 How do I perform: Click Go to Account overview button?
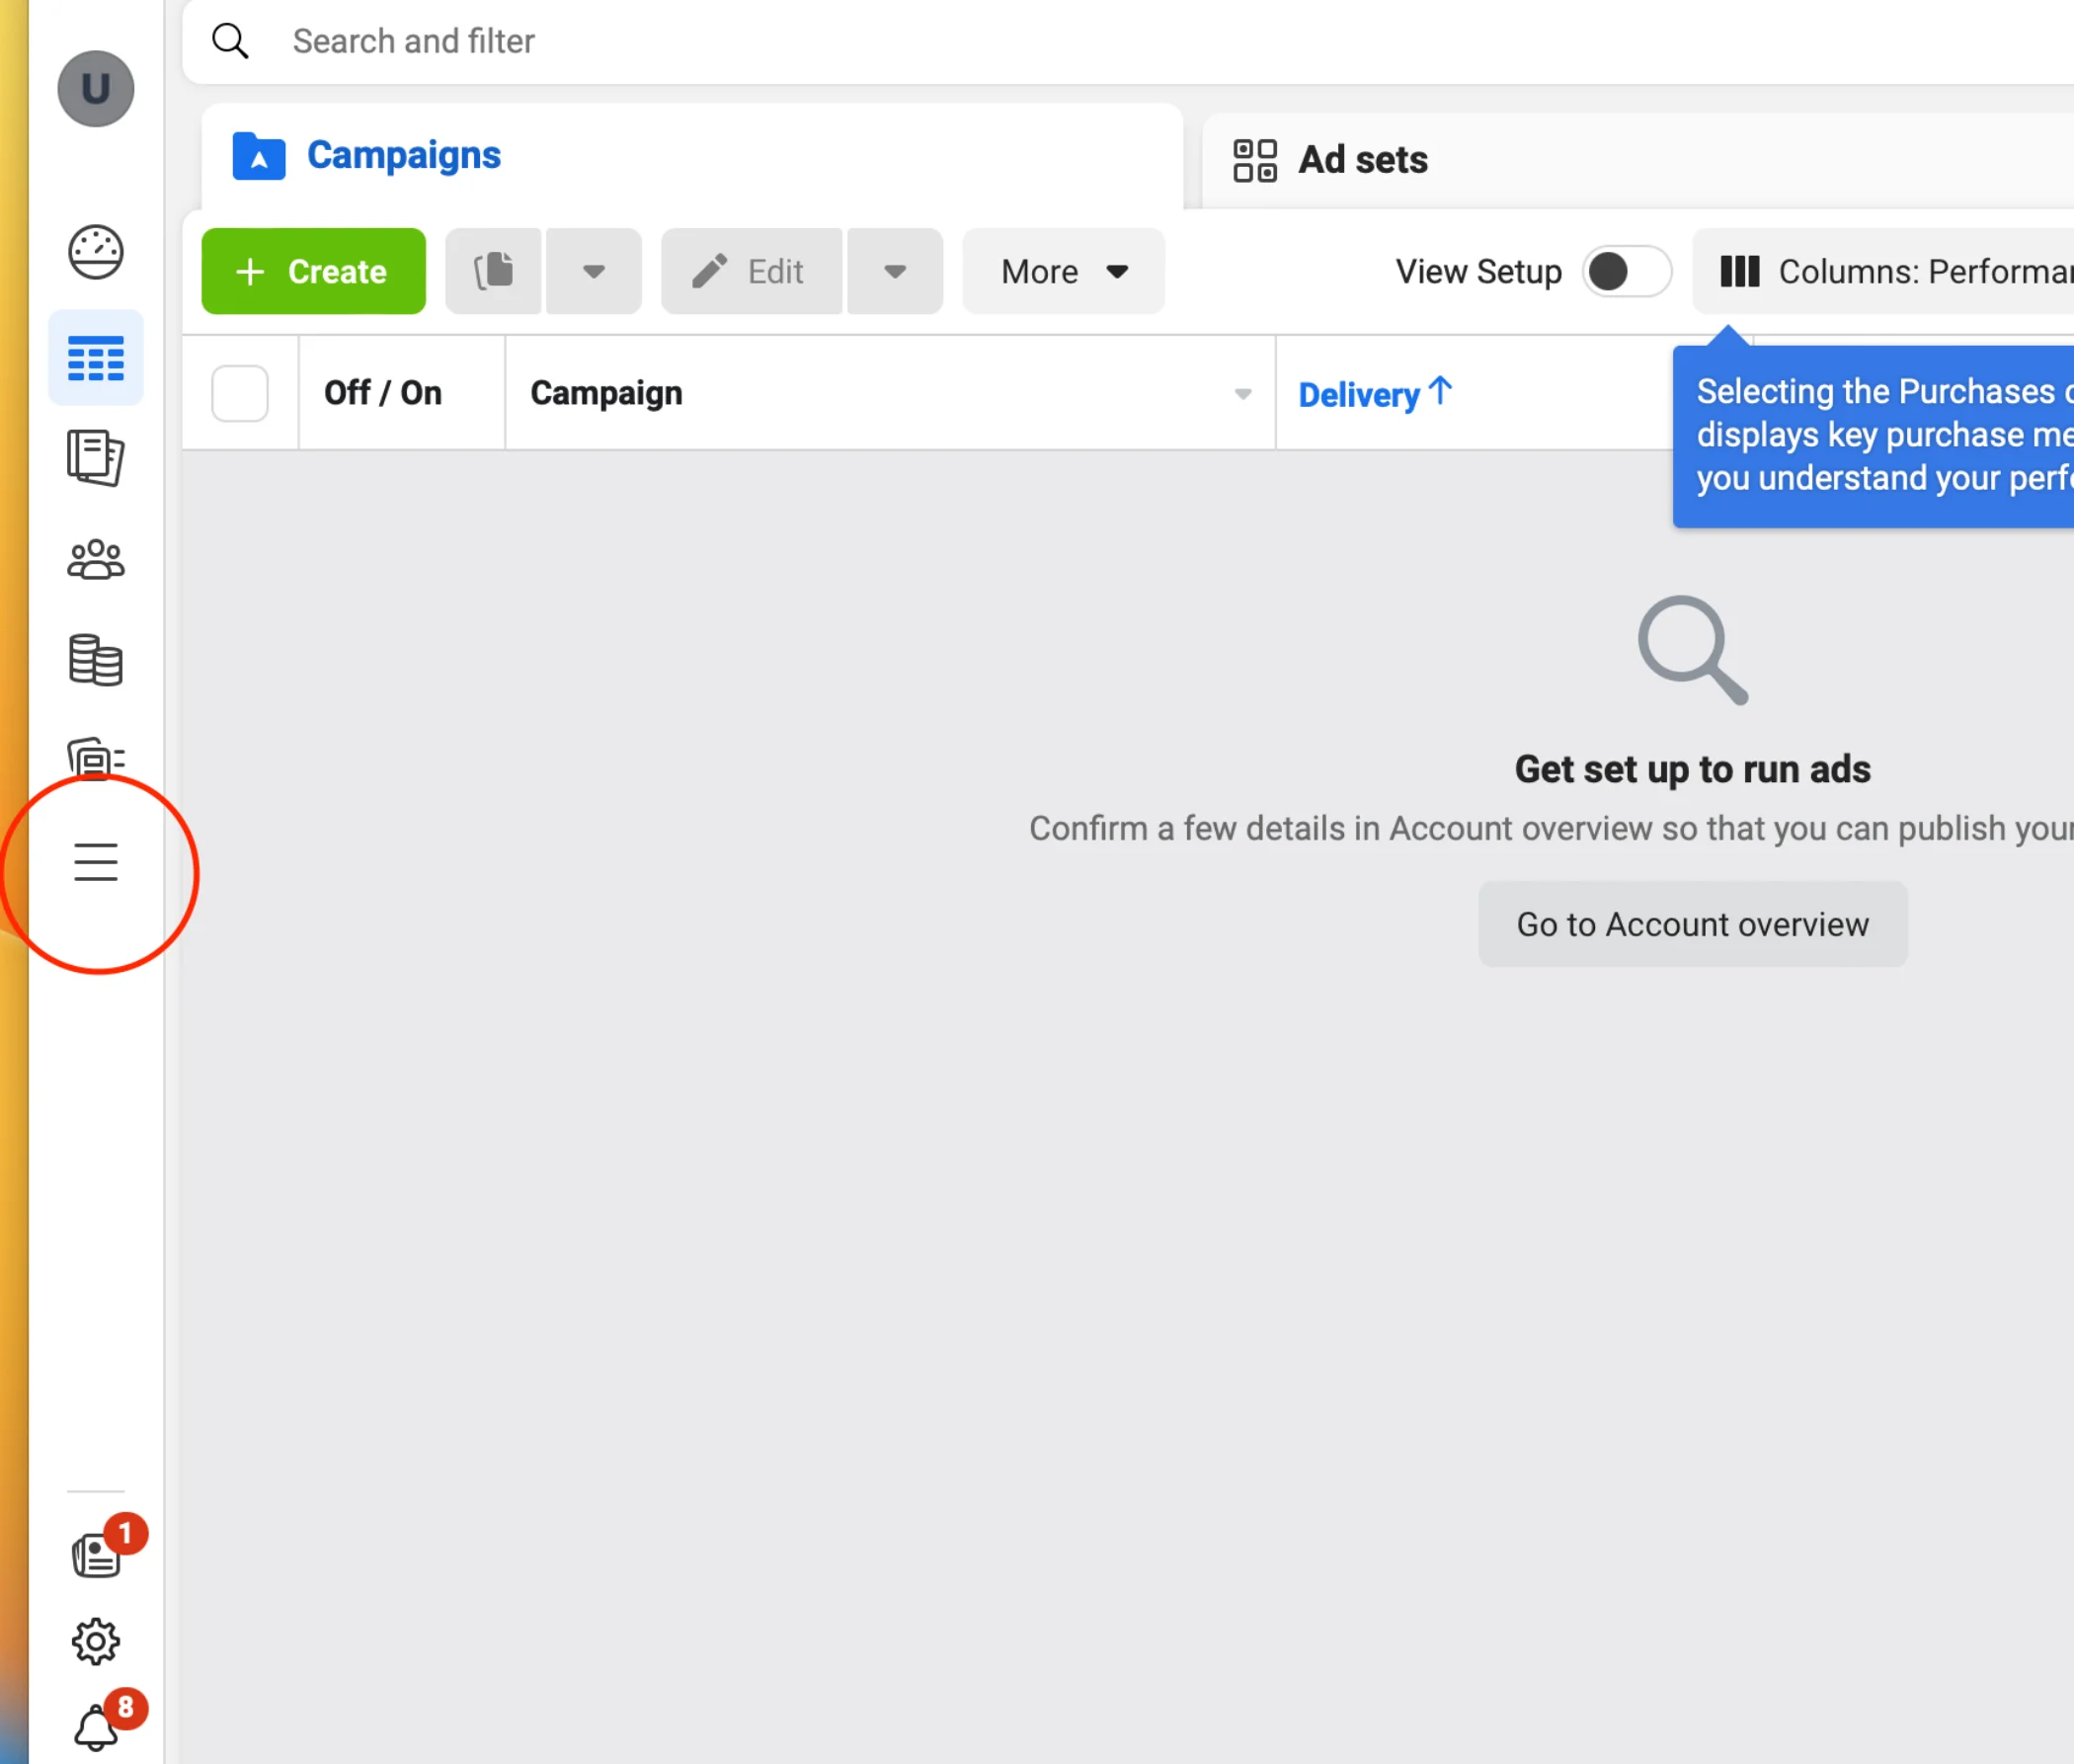click(1692, 924)
